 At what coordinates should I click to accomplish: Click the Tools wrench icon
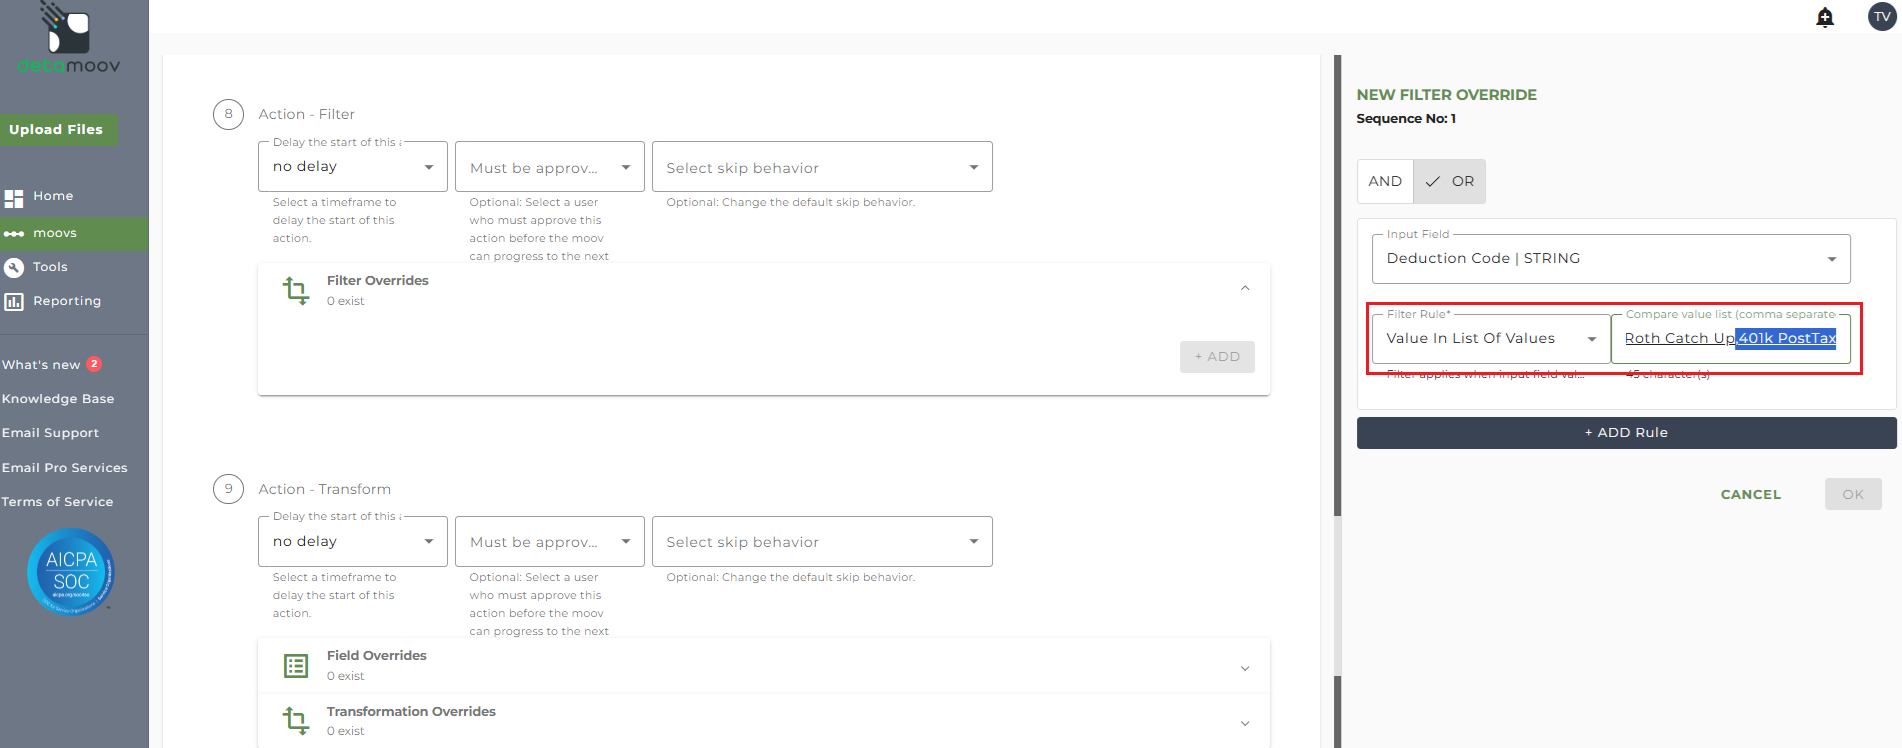tap(14, 268)
